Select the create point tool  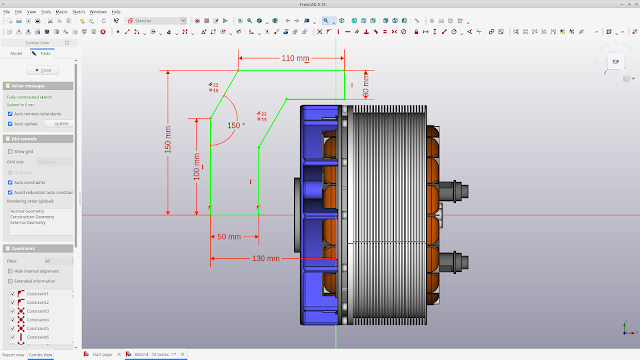[118, 32]
